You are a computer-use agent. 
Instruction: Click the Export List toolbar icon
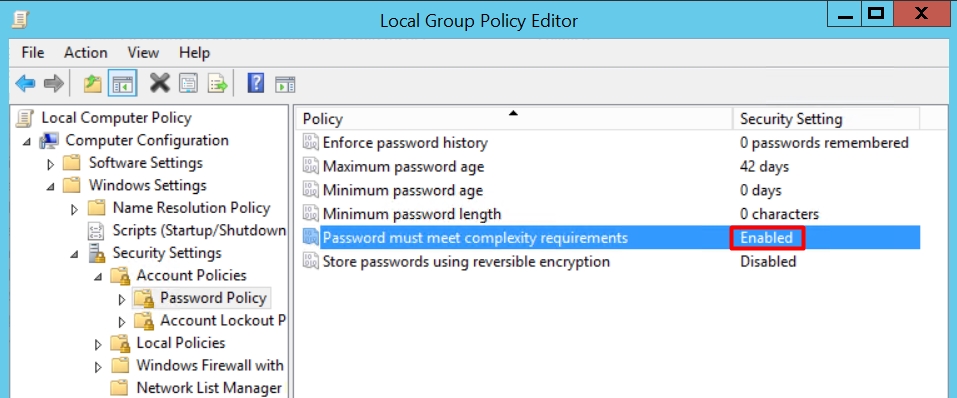pos(217,84)
